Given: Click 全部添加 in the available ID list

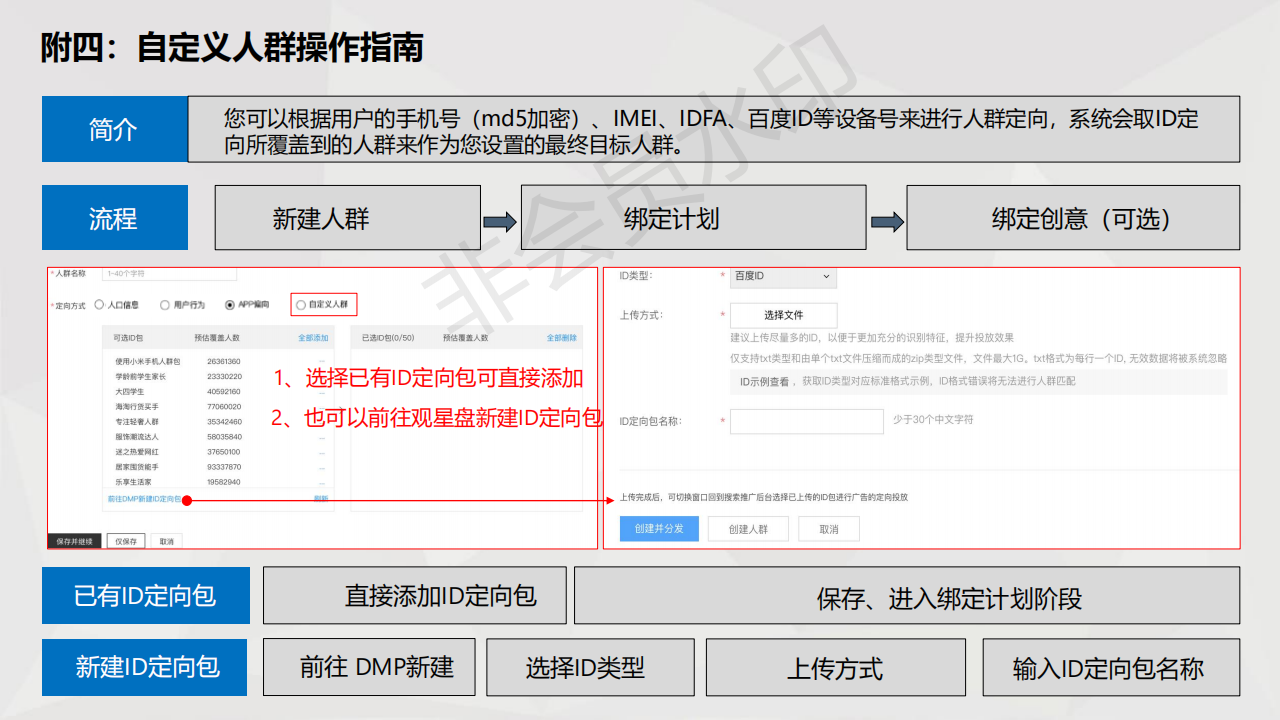Looking at the screenshot, I should click(x=313, y=338).
